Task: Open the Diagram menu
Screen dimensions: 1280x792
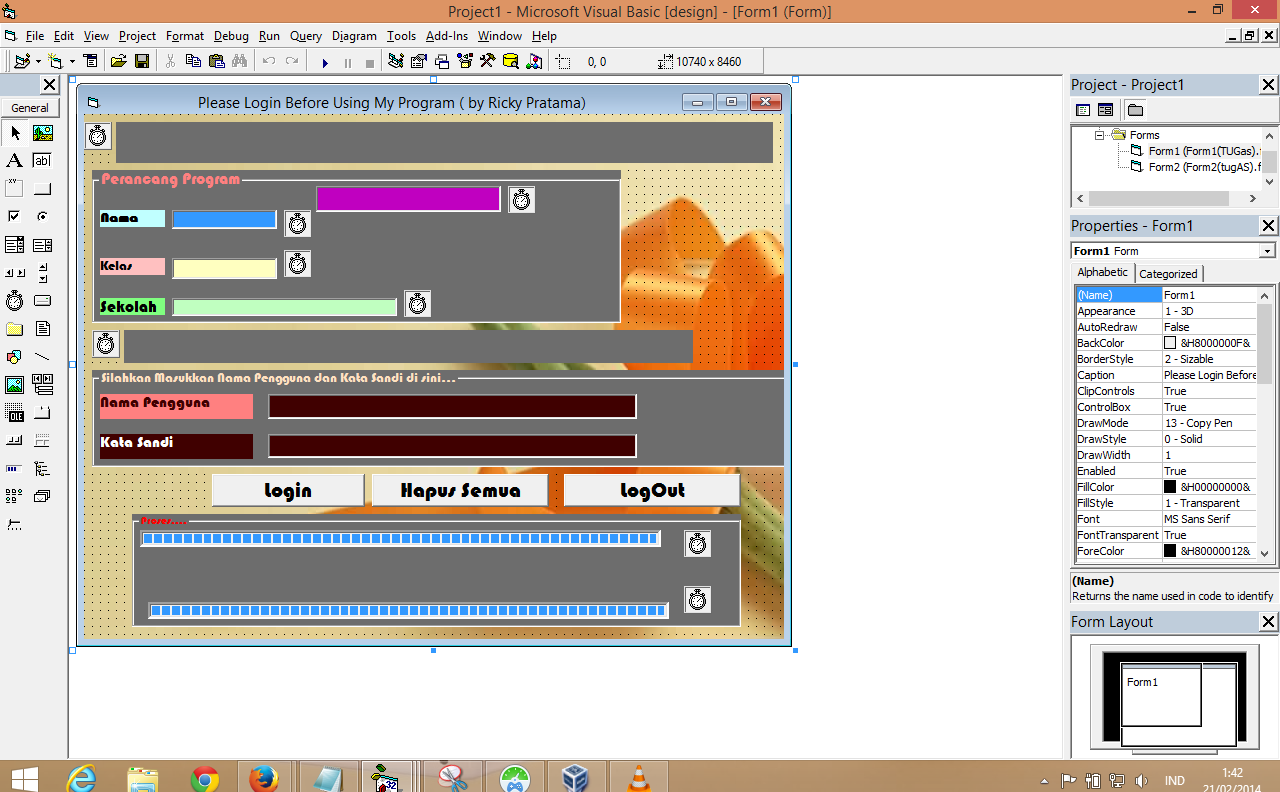Action: (354, 36)
